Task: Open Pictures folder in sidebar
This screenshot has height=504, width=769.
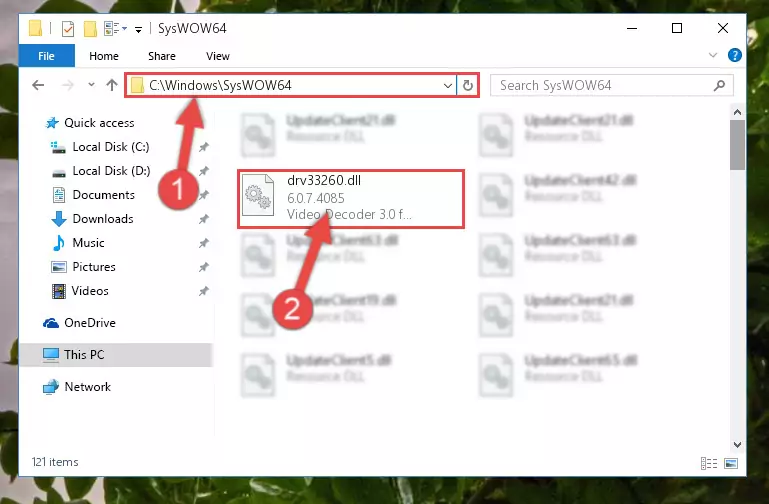Action: pyautogui.click(x=94, y=267)
